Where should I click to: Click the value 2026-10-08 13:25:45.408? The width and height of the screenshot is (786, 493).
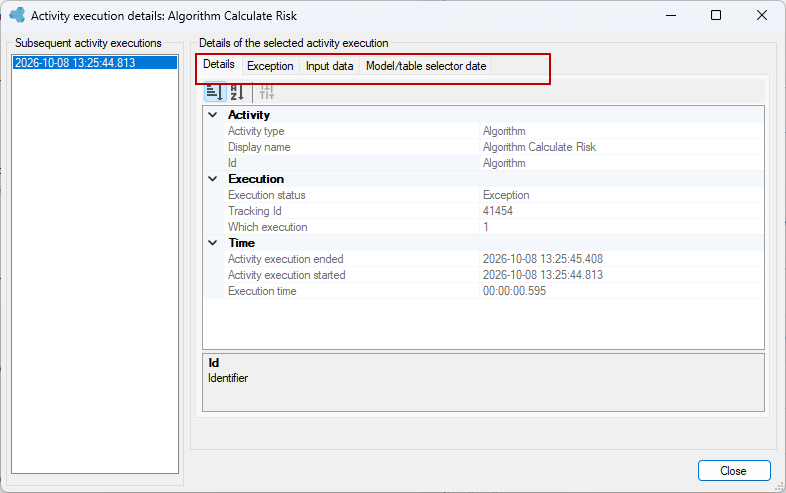point(543,259)
